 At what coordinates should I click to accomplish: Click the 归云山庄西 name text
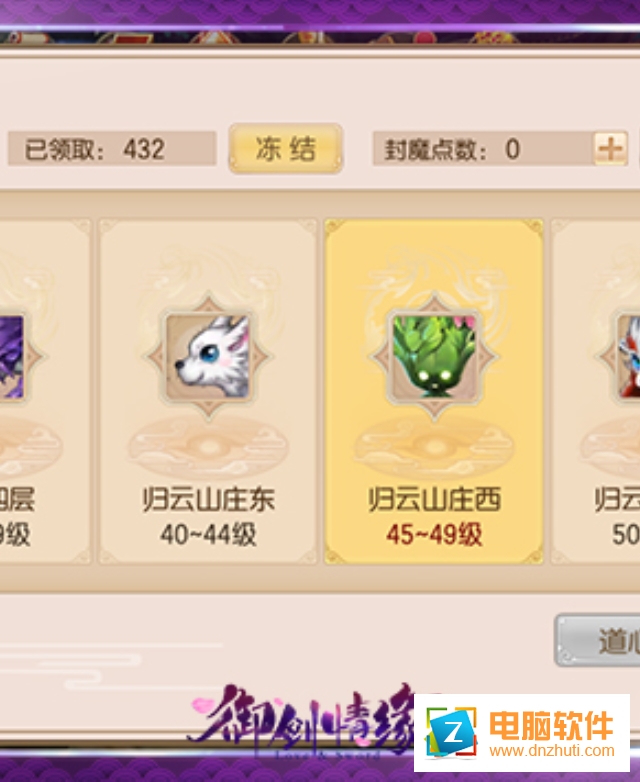tap(434, 500)
